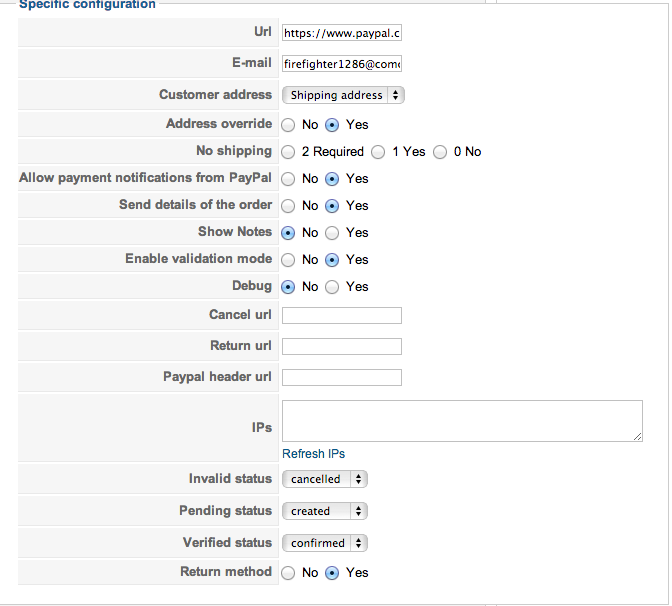672x606 pixels.
Task: Click the Return url text box
Action: tap(341, 347)
